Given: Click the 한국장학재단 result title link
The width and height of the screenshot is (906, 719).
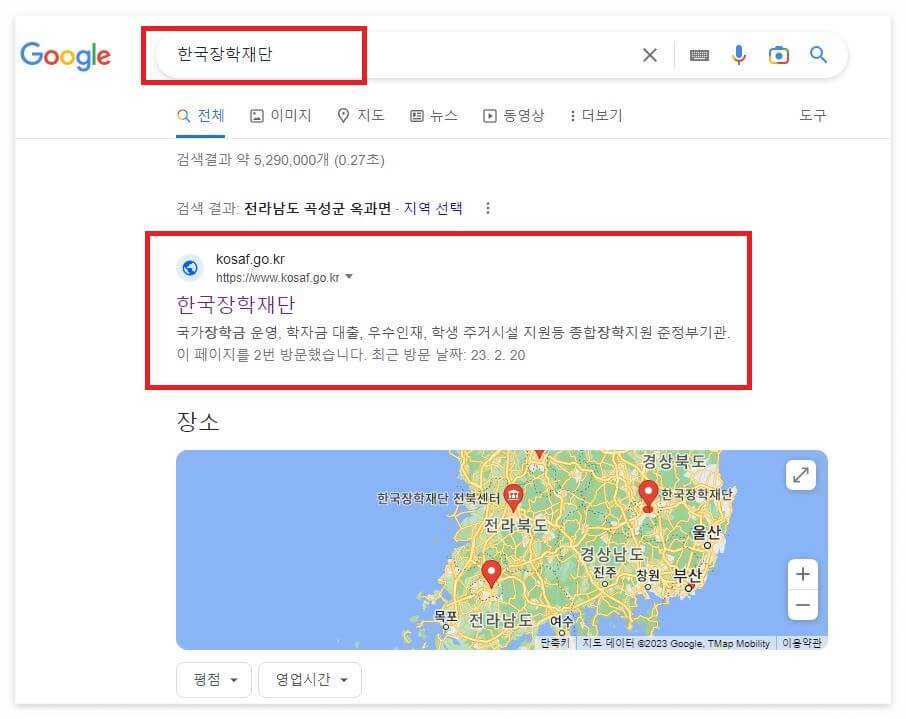Looking at the screenshot, I should click(x=236, y=304).
